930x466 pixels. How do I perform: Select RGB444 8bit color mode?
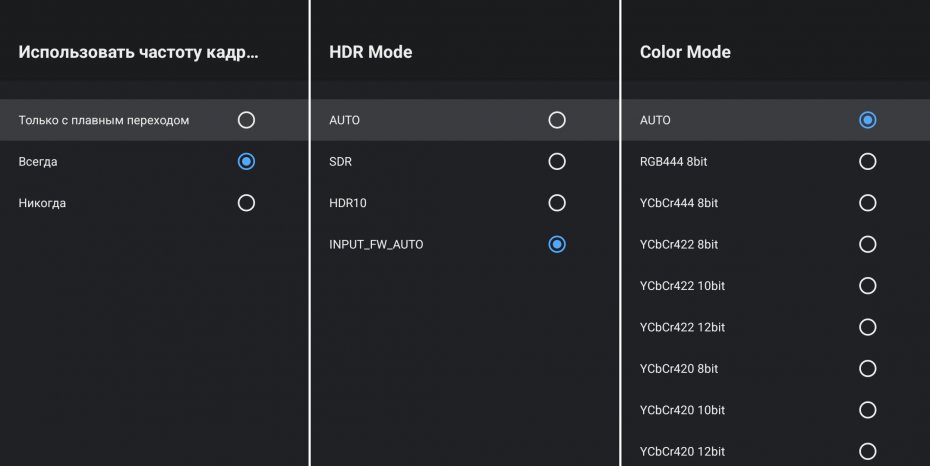click(x=867, y=161)
